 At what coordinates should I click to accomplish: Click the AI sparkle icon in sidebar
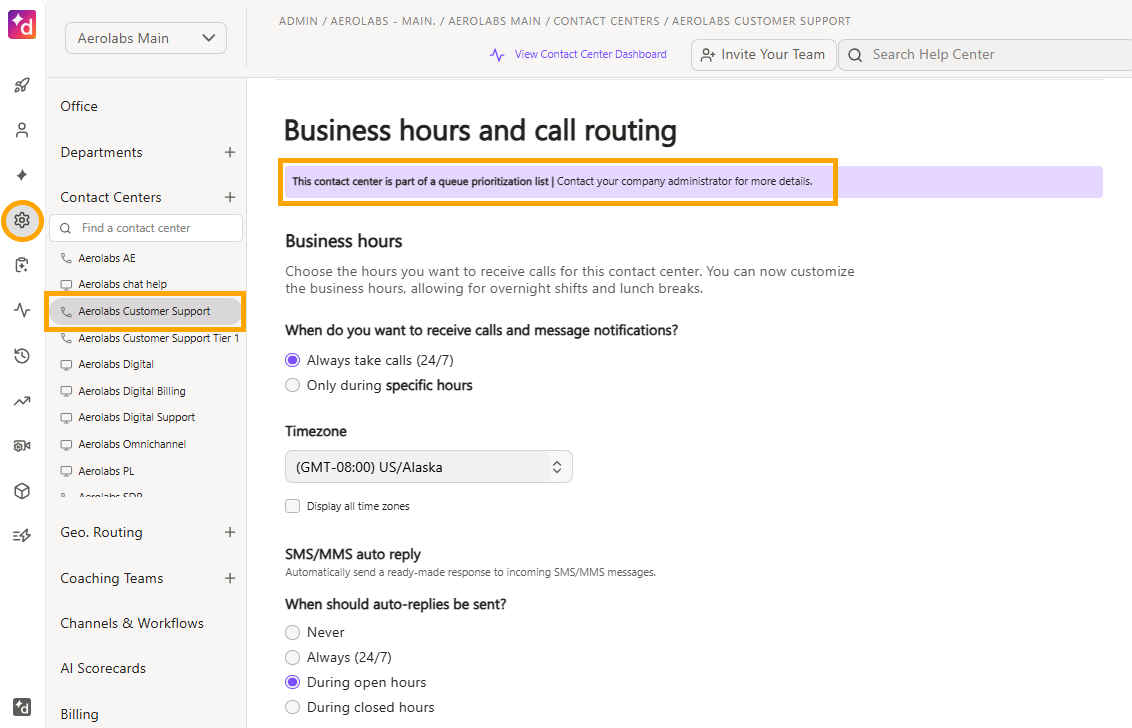[x=22, y=175]
